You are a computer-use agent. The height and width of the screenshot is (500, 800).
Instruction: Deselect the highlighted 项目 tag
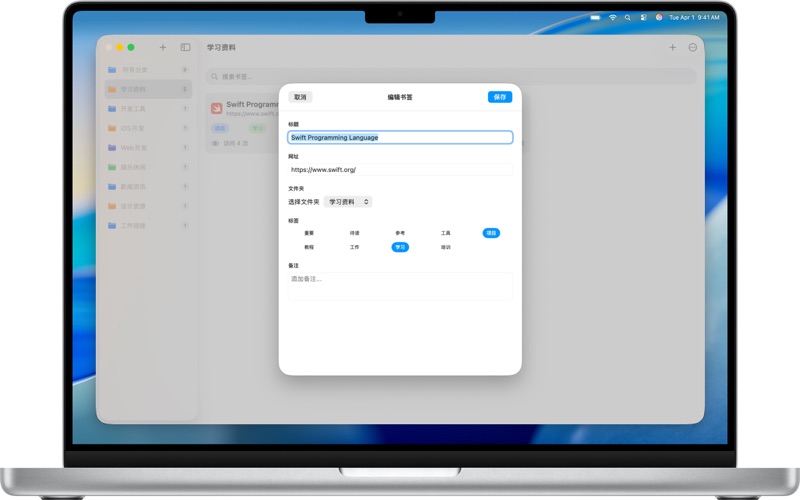[x=491, y=233]
